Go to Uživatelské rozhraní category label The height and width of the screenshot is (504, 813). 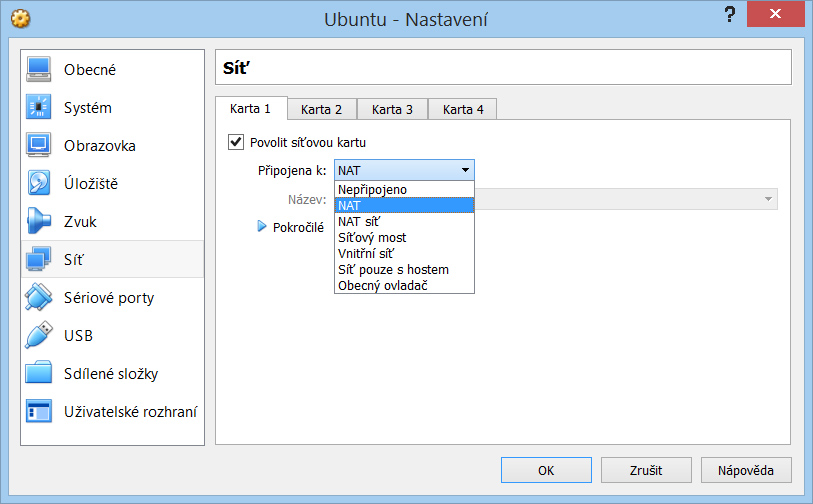[130, 411]
